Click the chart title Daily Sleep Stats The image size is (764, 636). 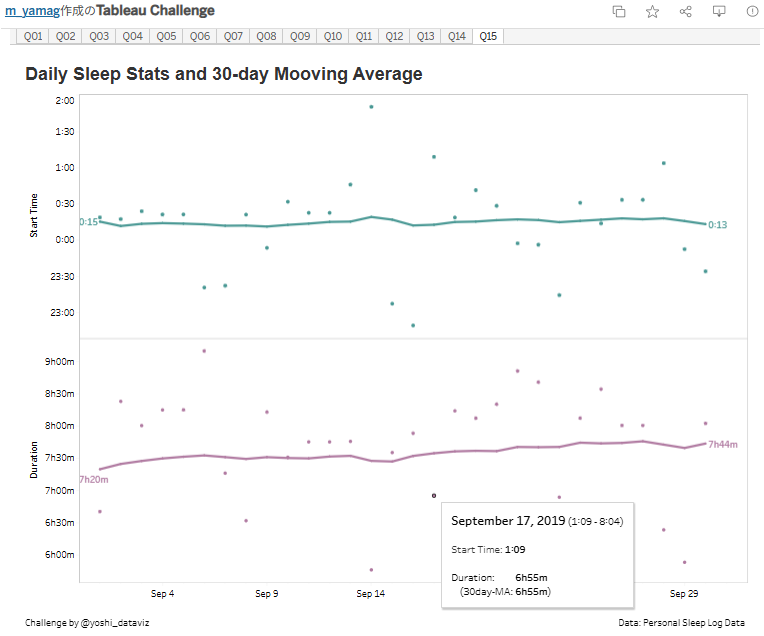click(224, 74)
